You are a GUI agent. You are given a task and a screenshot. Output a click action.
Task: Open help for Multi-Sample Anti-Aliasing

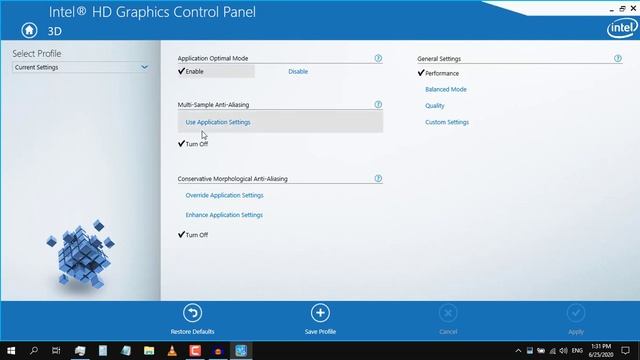[378, 104]
